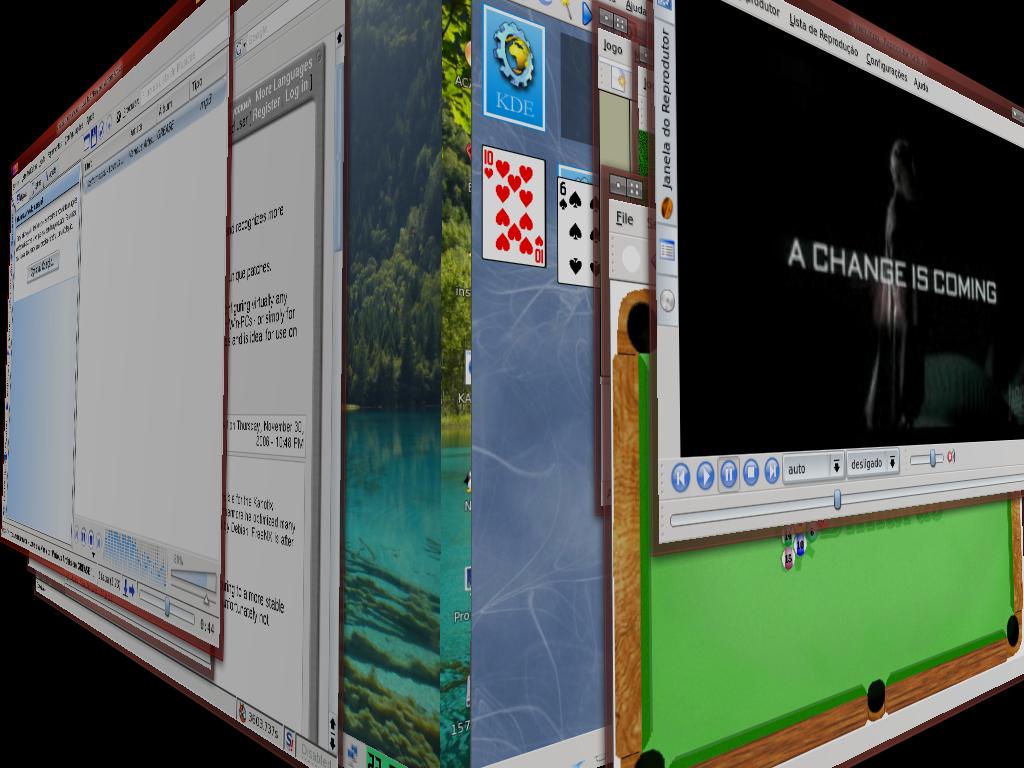Click the bottom middle pocket of pool table
The image size is (1024, 768).
click(876, 696)
